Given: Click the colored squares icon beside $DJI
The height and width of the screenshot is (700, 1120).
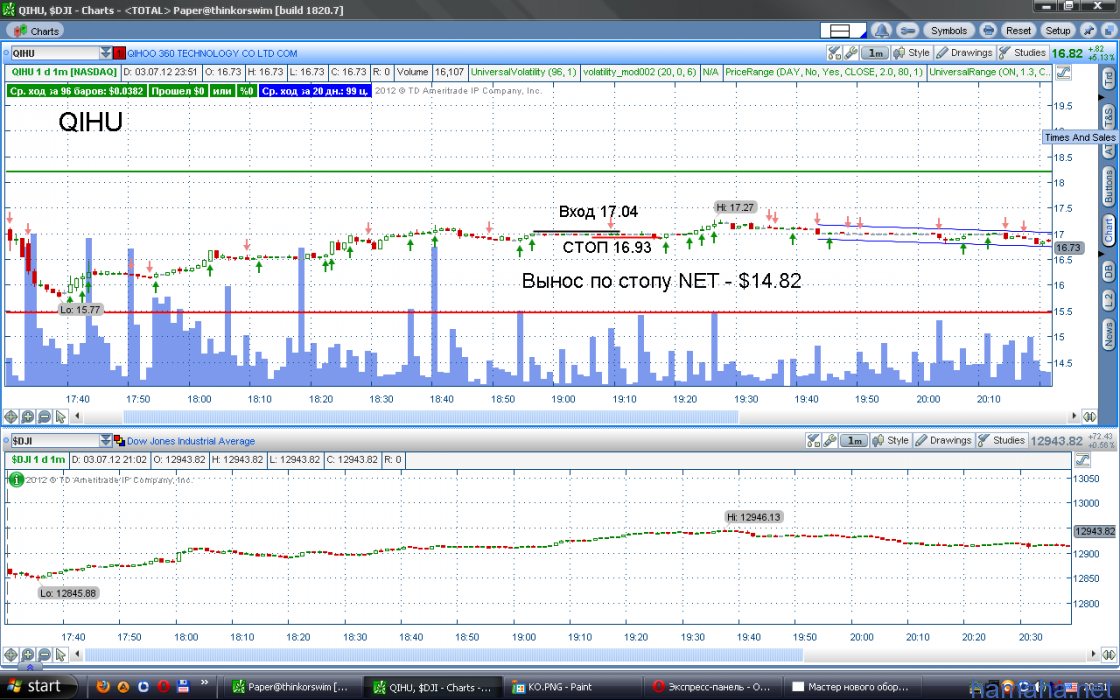Looking at the screenshot, I should 119,441.
